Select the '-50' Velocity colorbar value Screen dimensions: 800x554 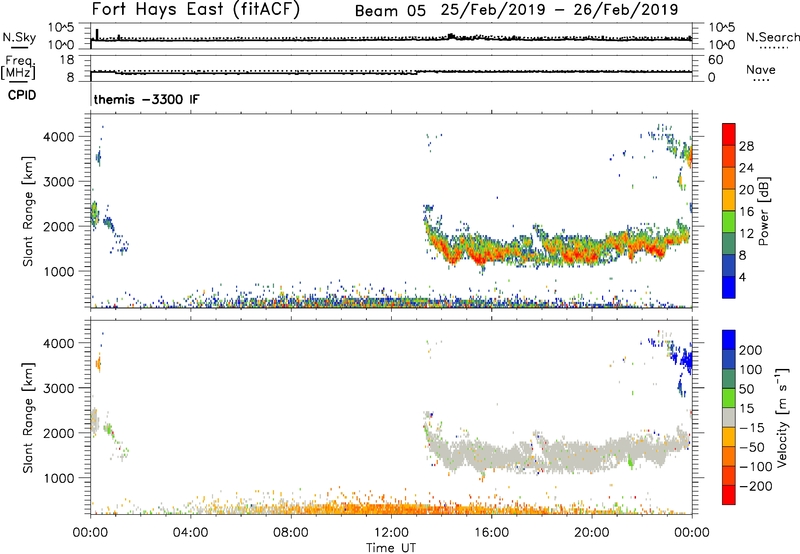(x=752, y=447)
